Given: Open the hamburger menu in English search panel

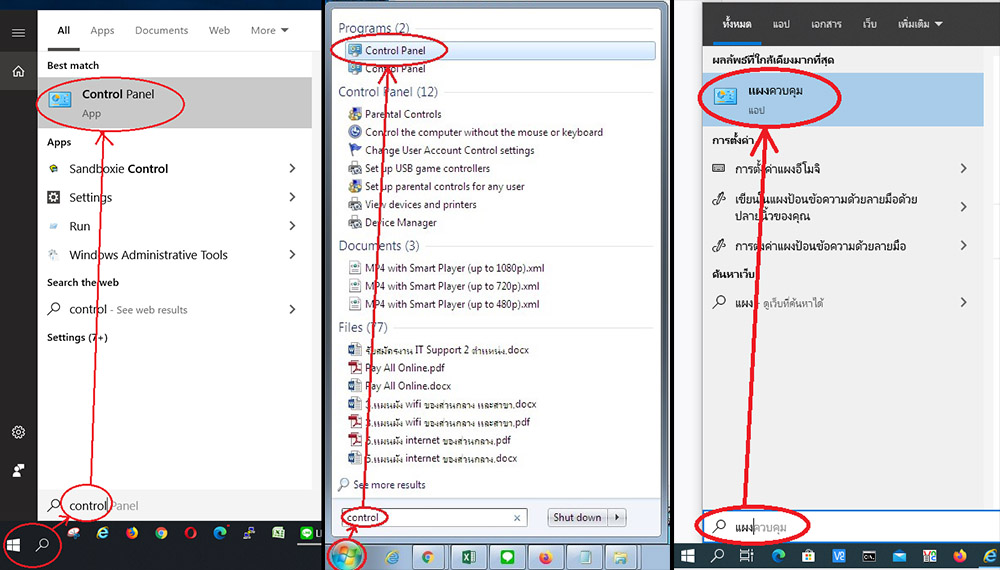Looking at the screenshot, I should coord(18,33).
